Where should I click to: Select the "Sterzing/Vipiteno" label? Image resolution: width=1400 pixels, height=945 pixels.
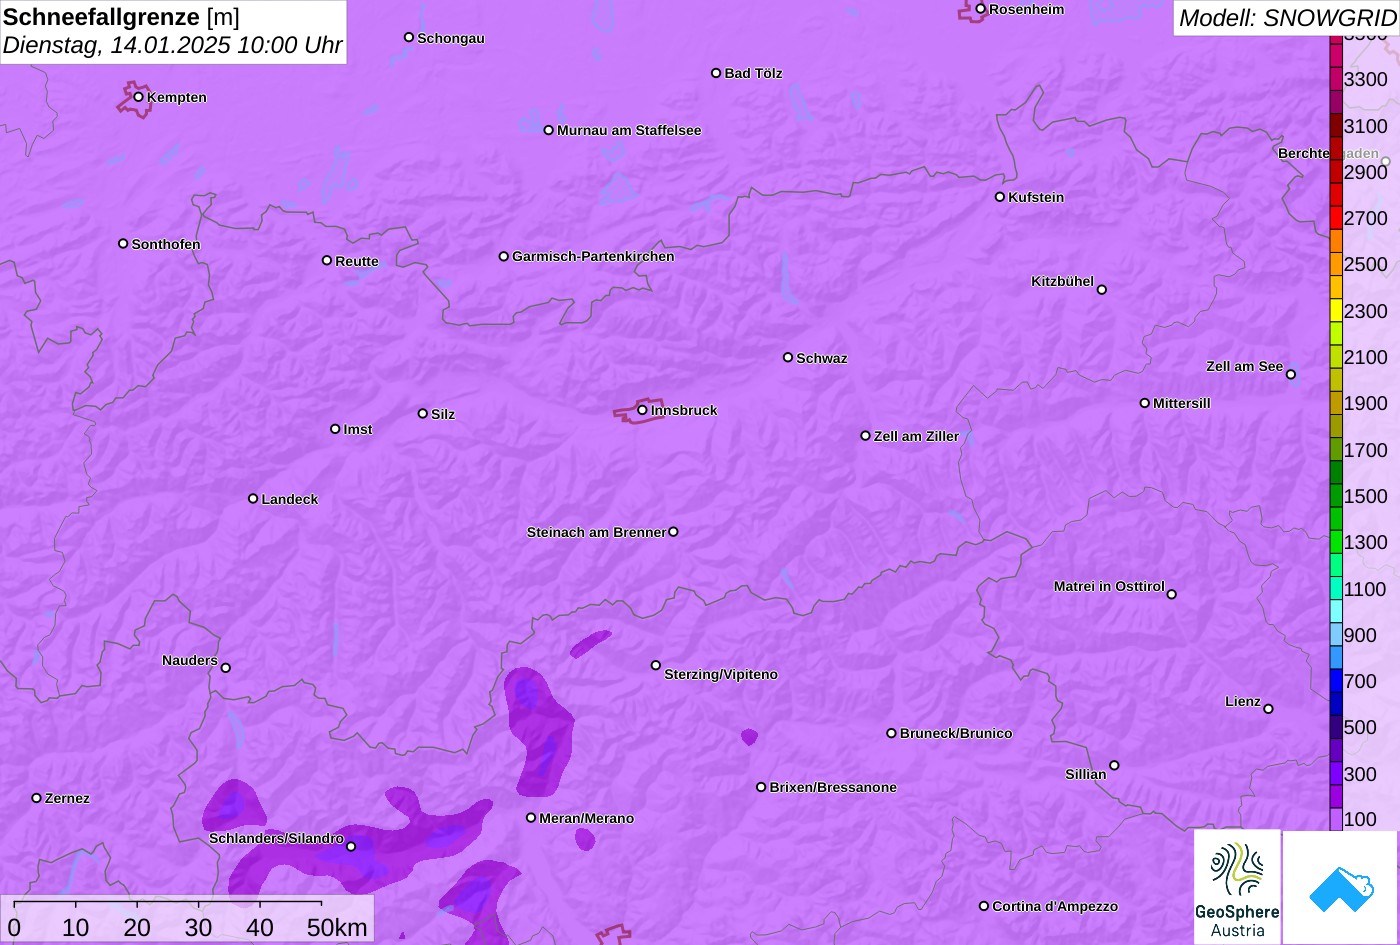[721, 674]
